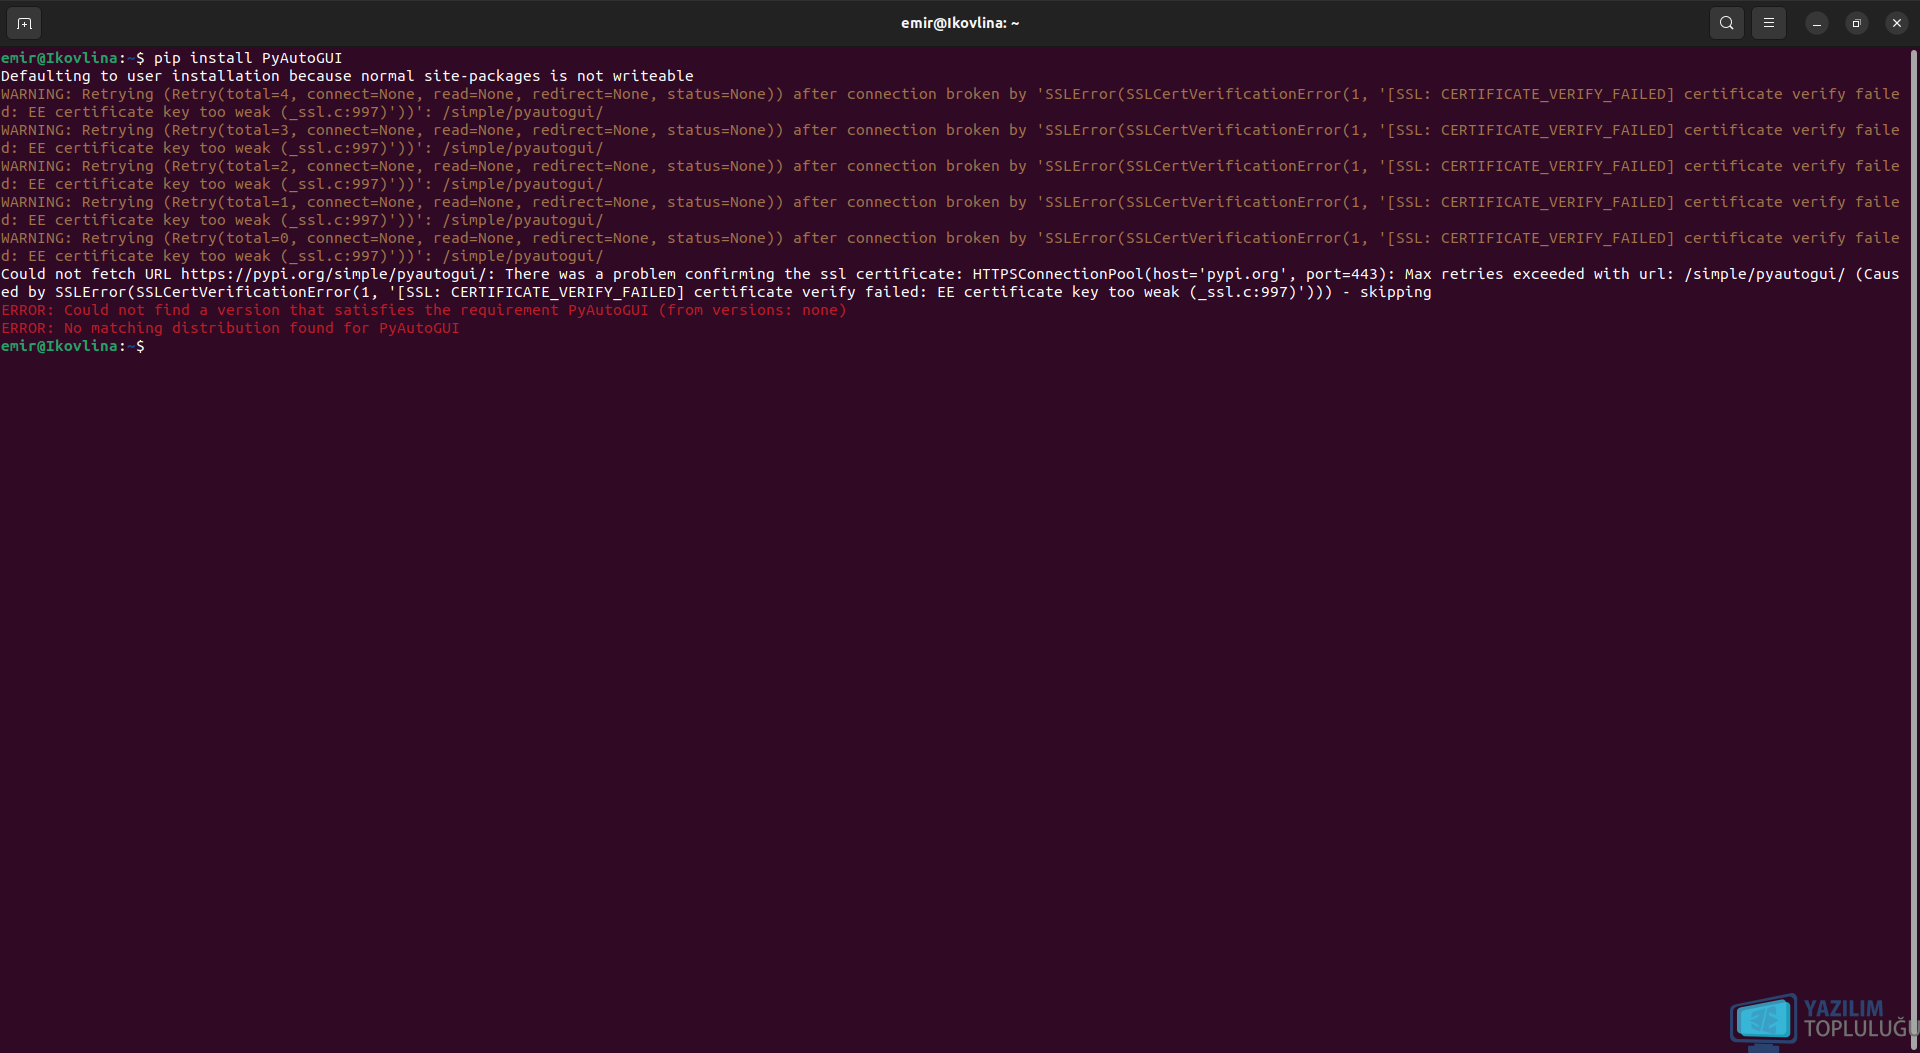Open the terminal search
The image size is (1920, 1053).
coord(1726,23)
